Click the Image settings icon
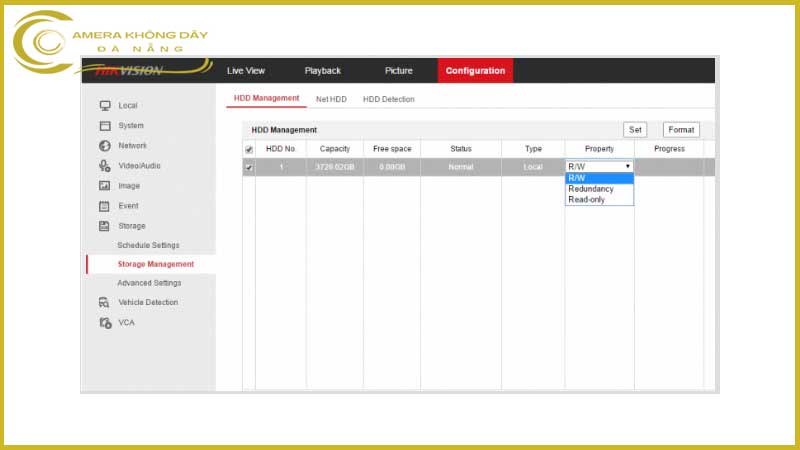 [x=104, y=186]
